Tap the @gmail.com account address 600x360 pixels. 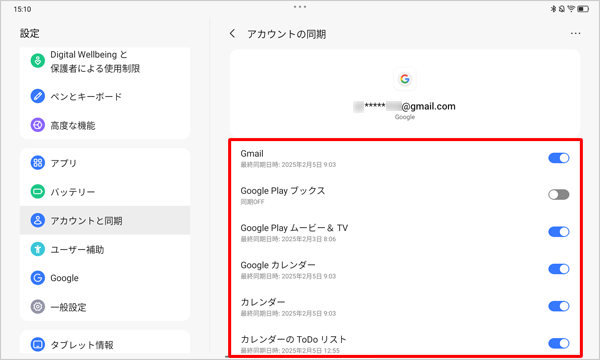[404, 106]
